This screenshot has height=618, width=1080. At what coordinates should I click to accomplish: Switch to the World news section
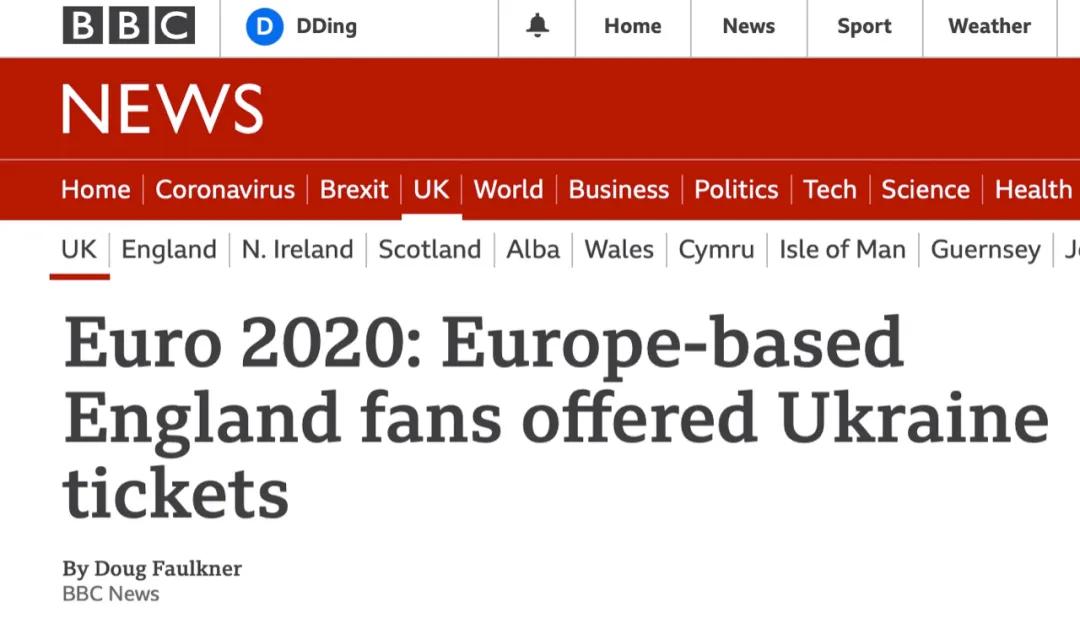[x=508, y=189]
